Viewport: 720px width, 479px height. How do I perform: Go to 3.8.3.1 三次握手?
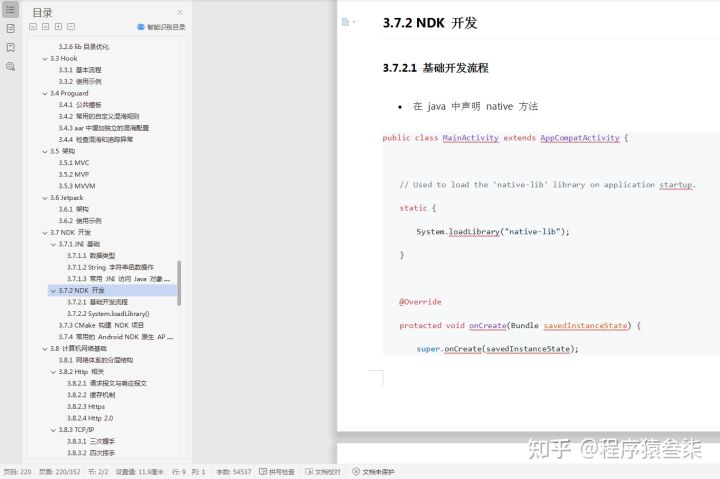91,441
